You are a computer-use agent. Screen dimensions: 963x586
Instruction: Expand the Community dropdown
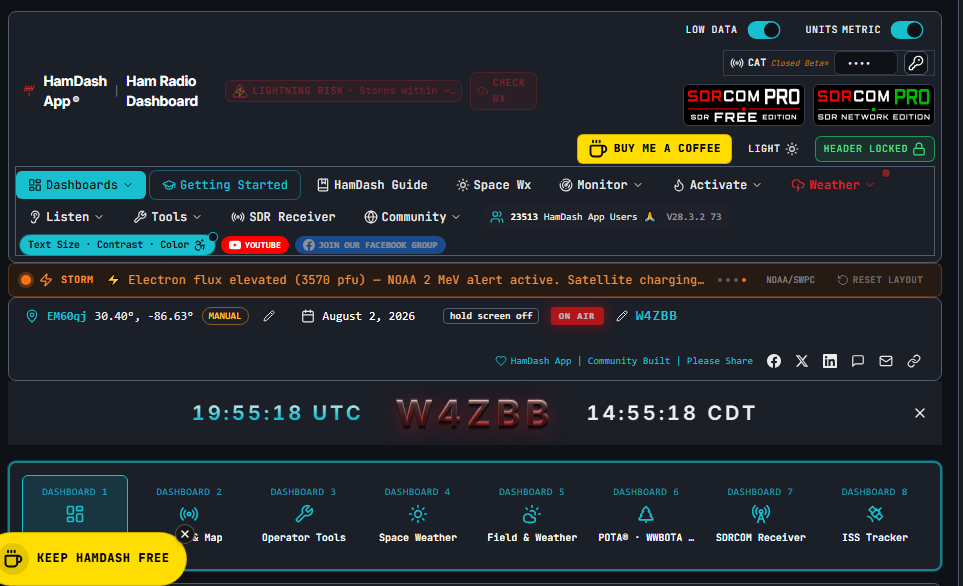(x=412, y=217)
